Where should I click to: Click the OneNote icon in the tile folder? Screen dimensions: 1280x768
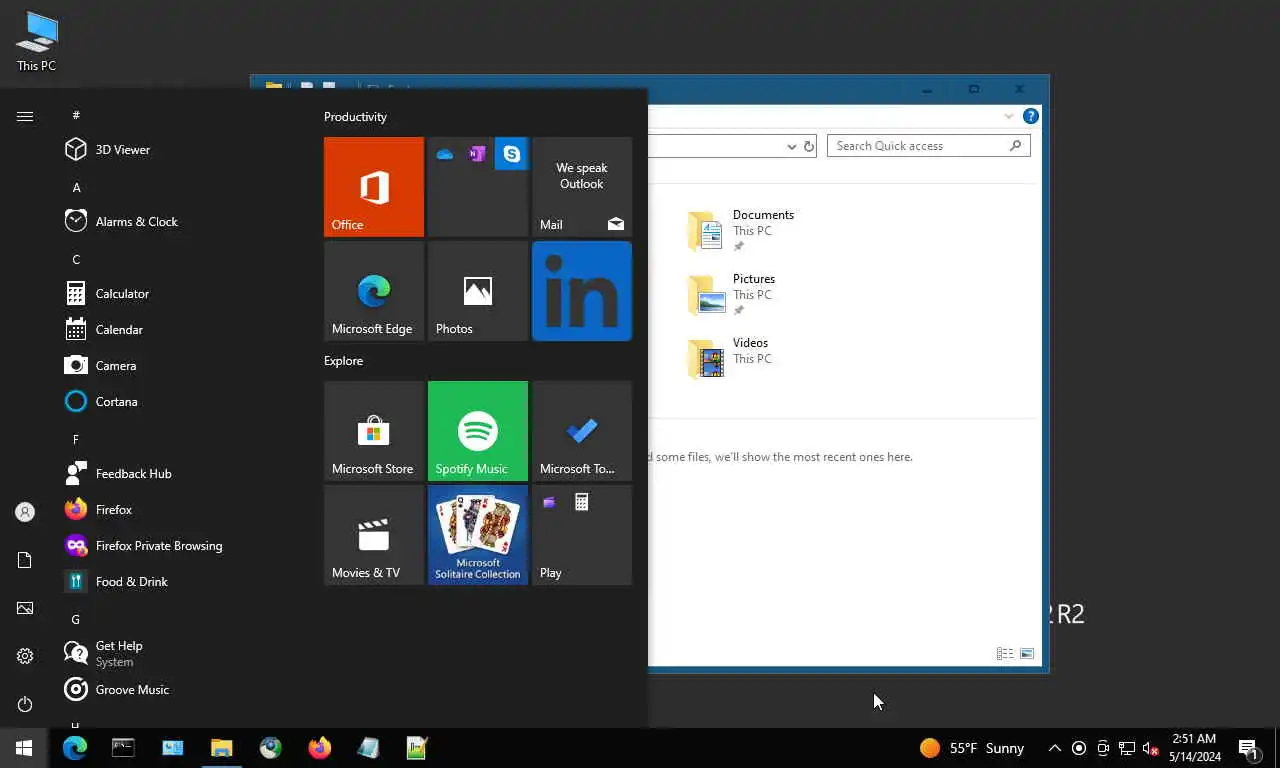478,154
